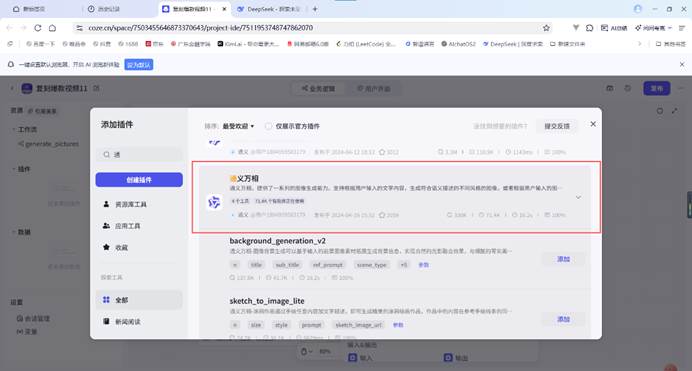Open the 收藏 favorites category

[x=139, y=247]
